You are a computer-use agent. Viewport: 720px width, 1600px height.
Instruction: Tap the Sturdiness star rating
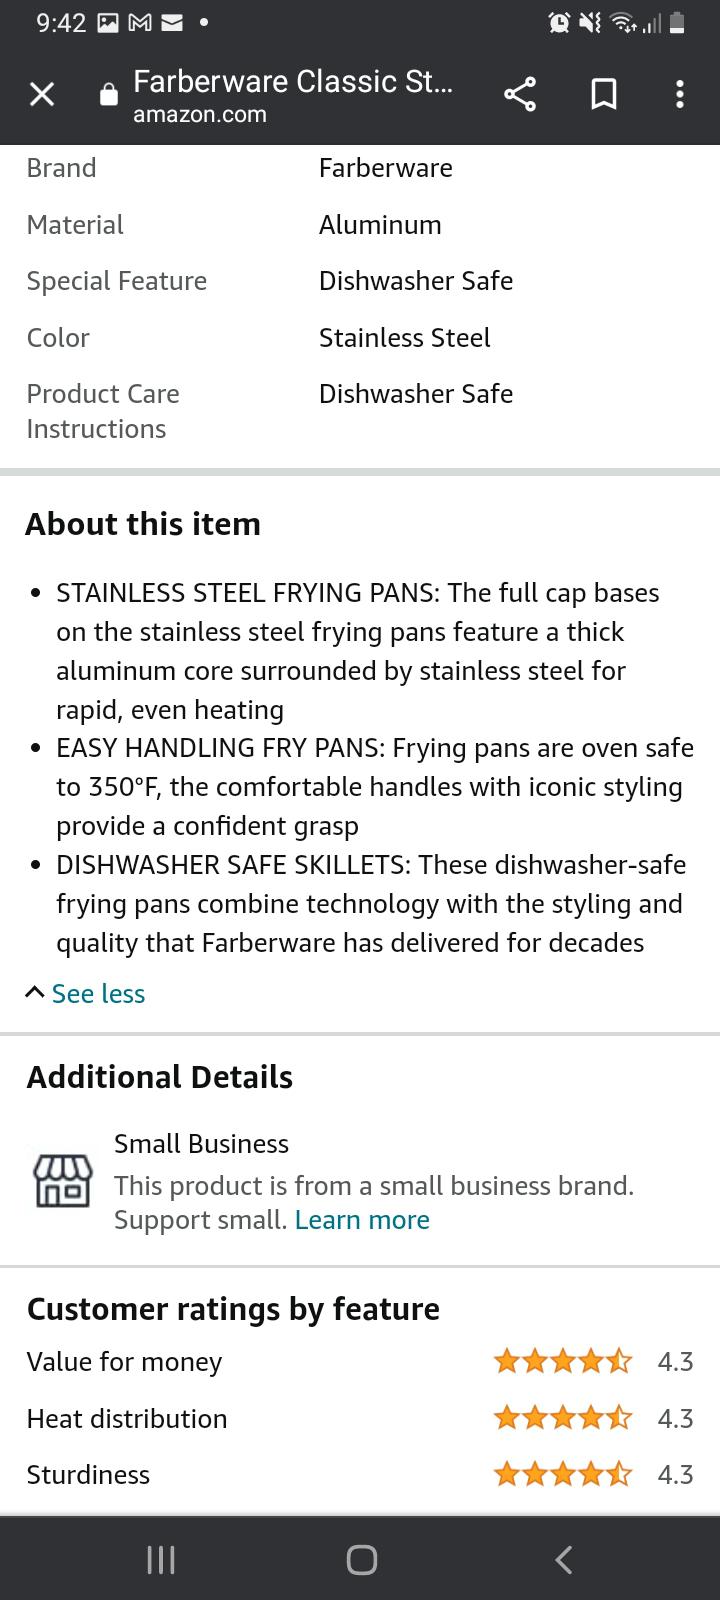pos(563,1474)
